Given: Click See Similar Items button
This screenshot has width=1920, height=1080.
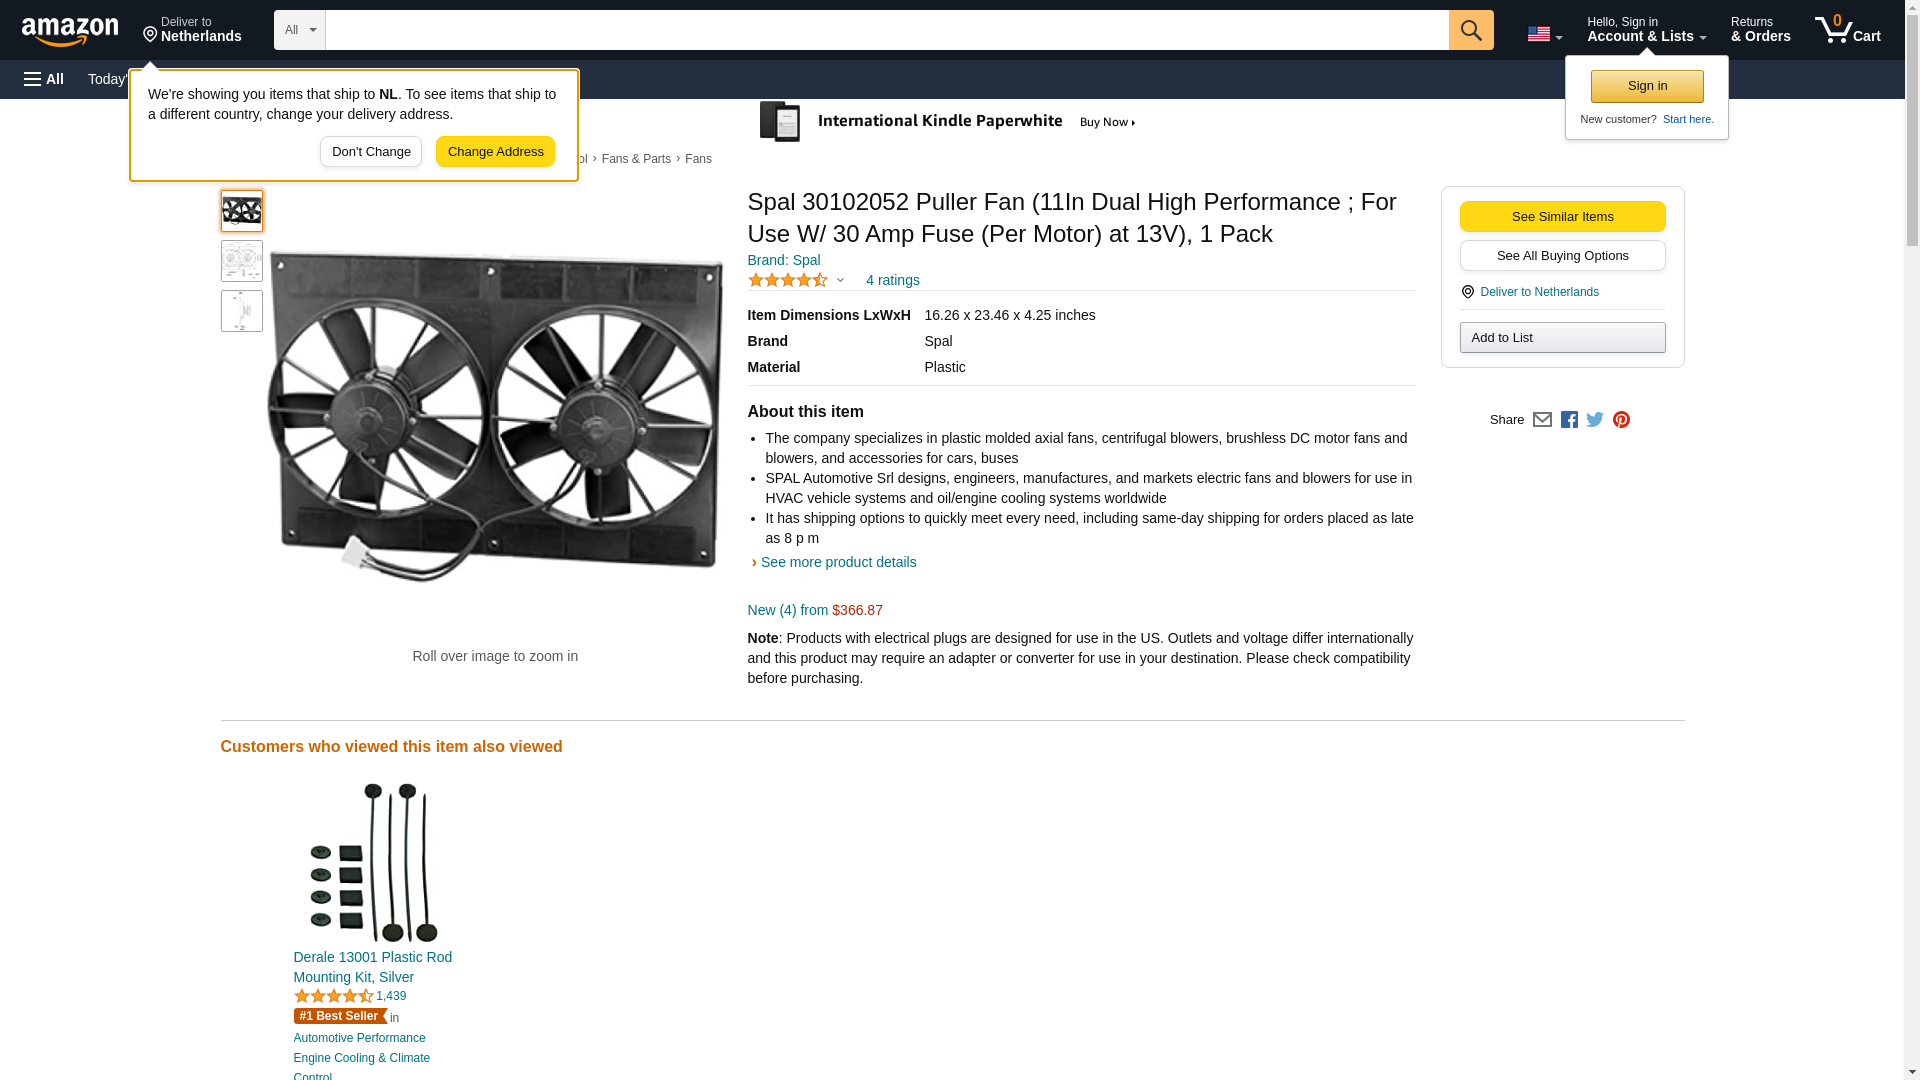Looking at the screenshot, I should tap(1562, 217).
